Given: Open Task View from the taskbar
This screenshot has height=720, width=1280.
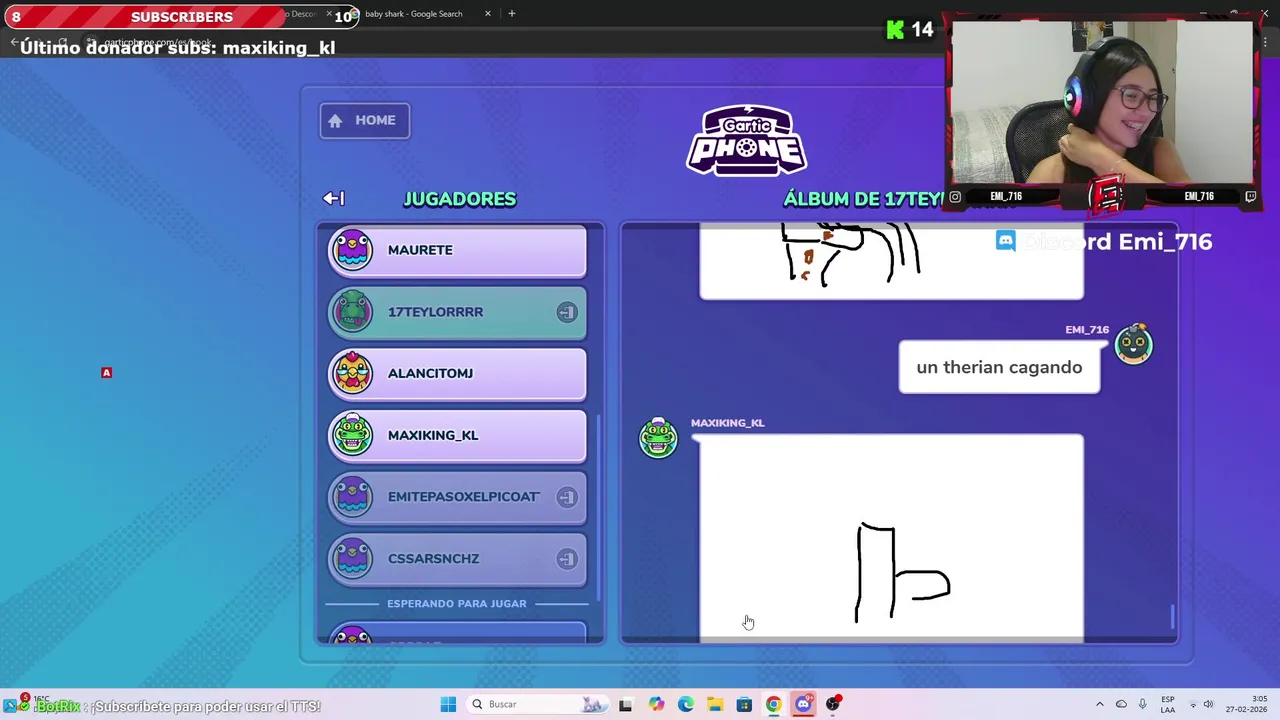Looking at the screenshot, I should [625, 704].
